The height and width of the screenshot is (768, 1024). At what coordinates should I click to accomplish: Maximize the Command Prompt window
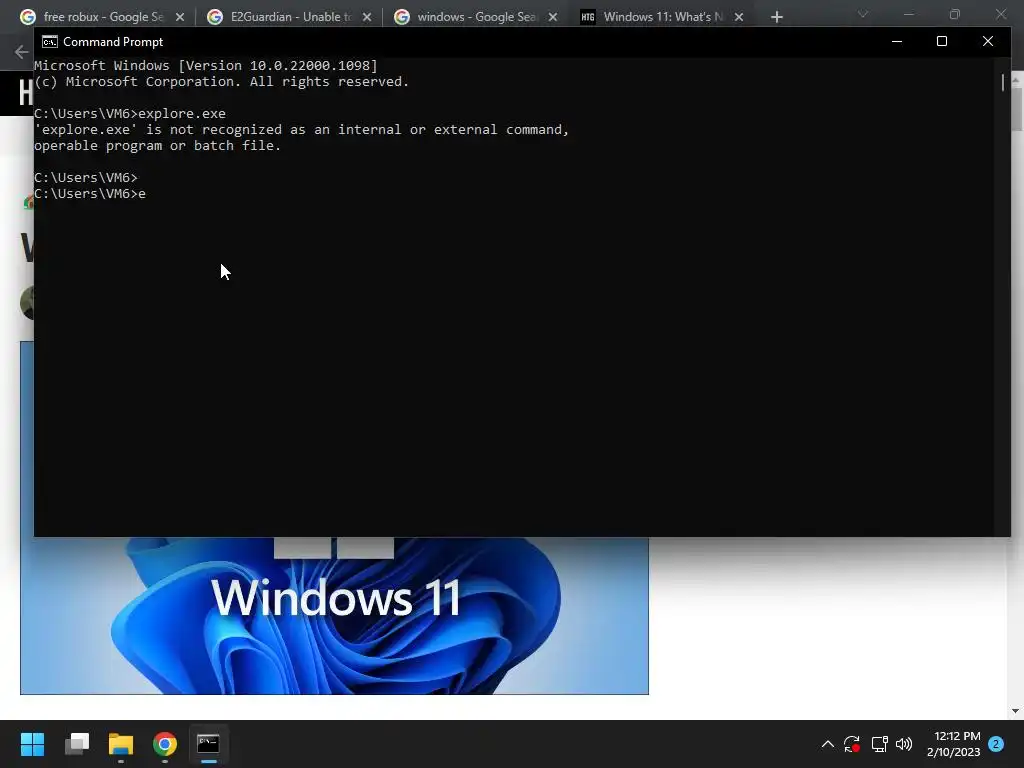(x=942, y=41)
